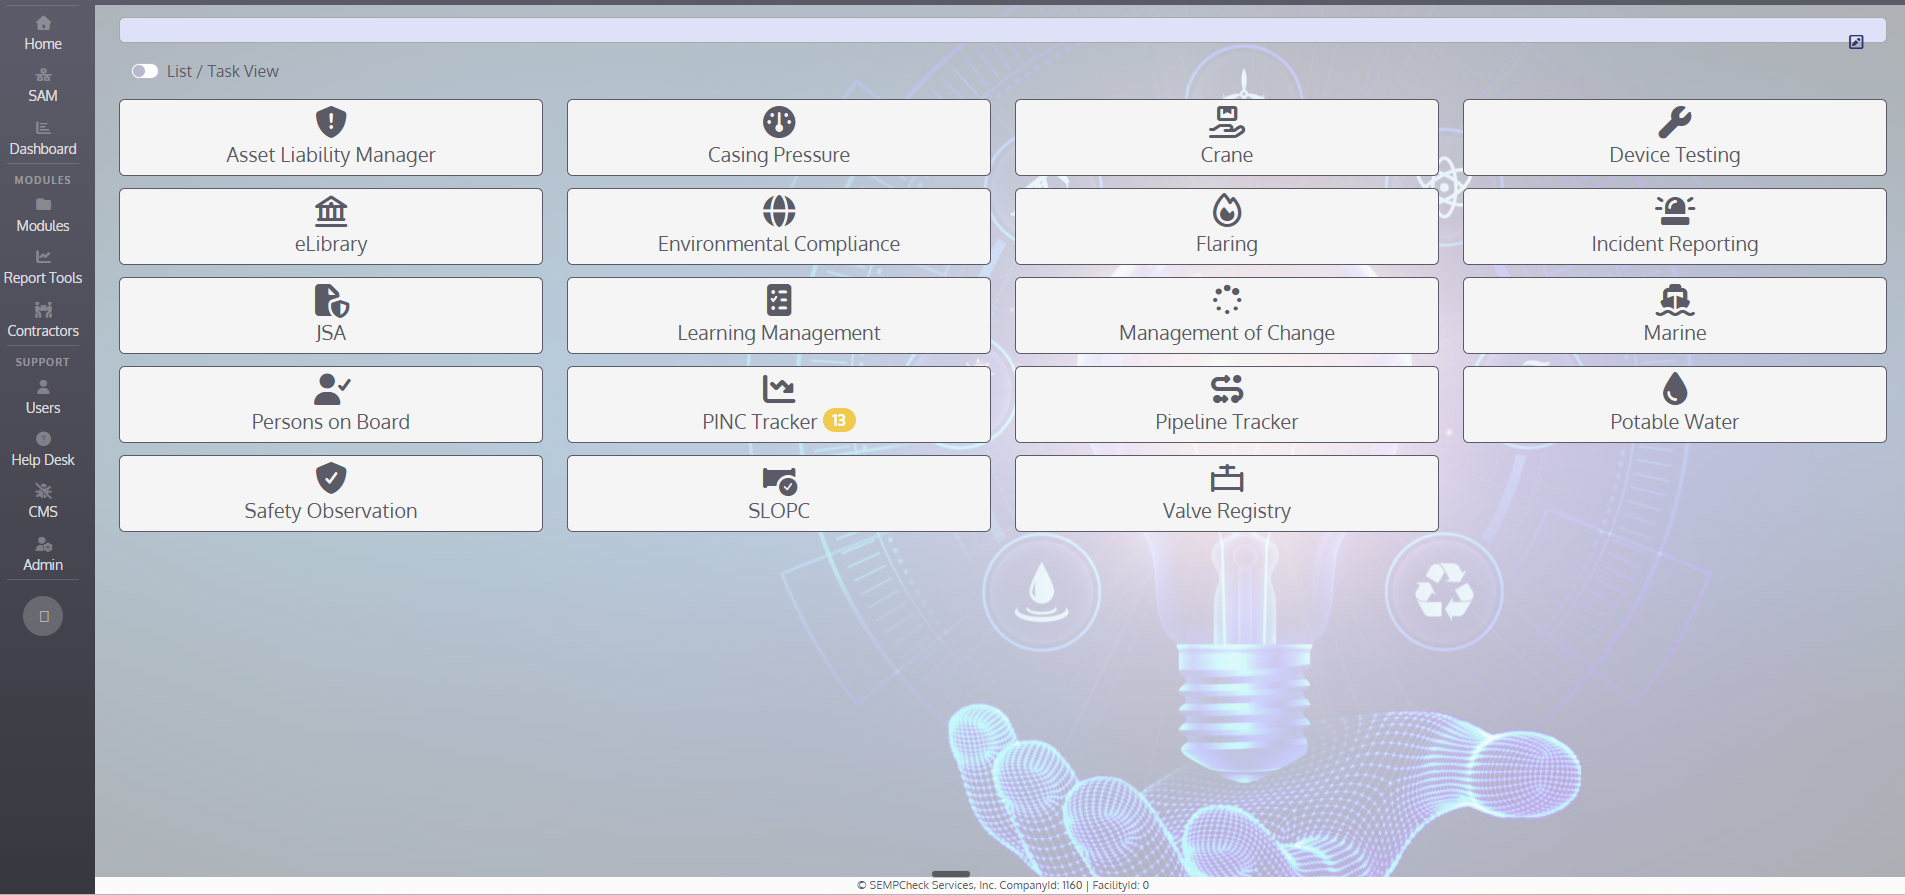Toggle the List / Task View switch
Image resolution: width=1905 pixels, height=895 pixels.
coord(145,71)
